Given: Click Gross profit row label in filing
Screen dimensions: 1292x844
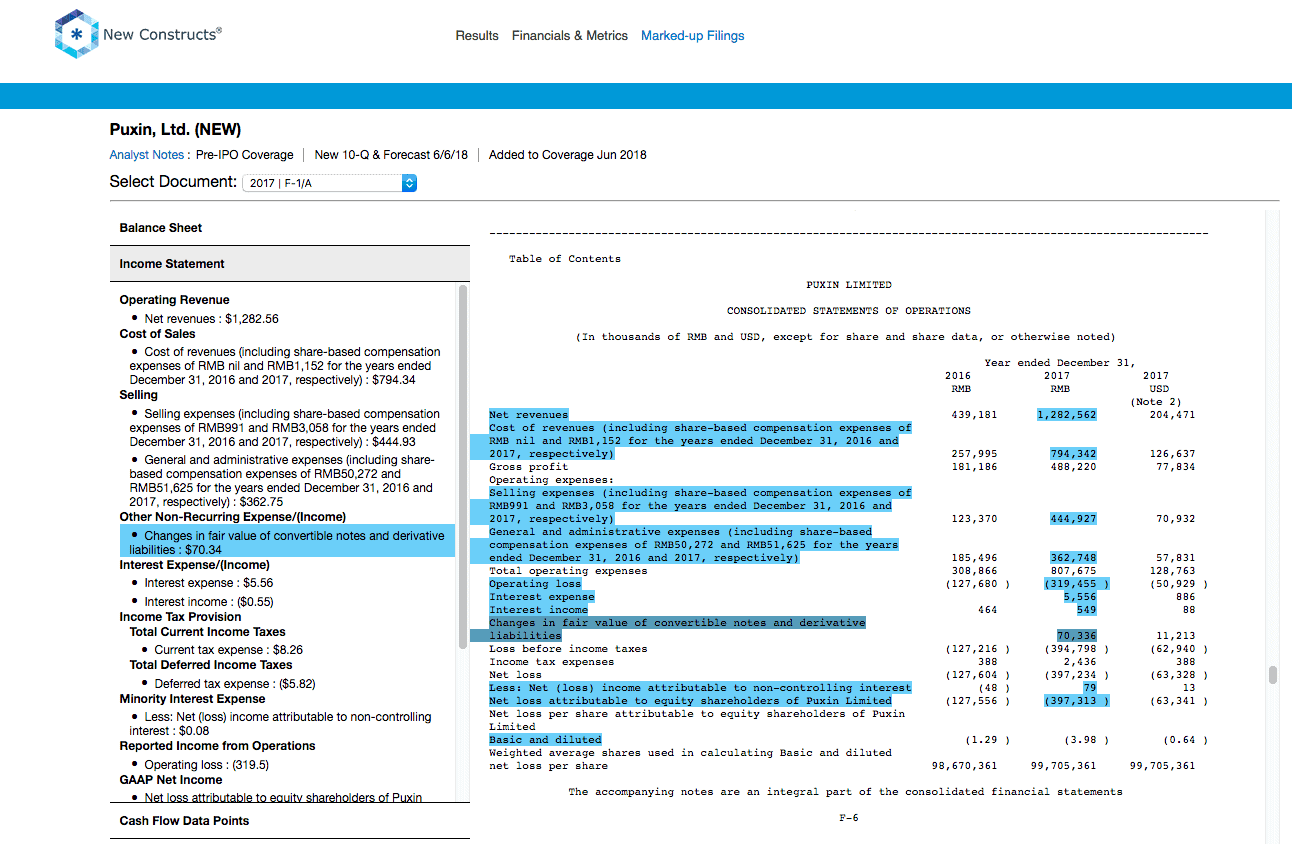Looking at the screenshot, I should [x=528, y=467].
